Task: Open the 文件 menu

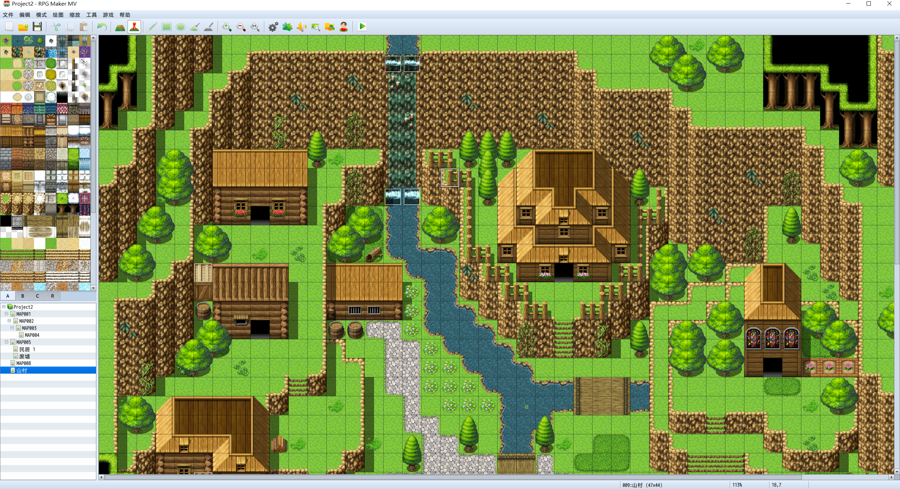Action: pyautogui.click(x=8, y=15)
